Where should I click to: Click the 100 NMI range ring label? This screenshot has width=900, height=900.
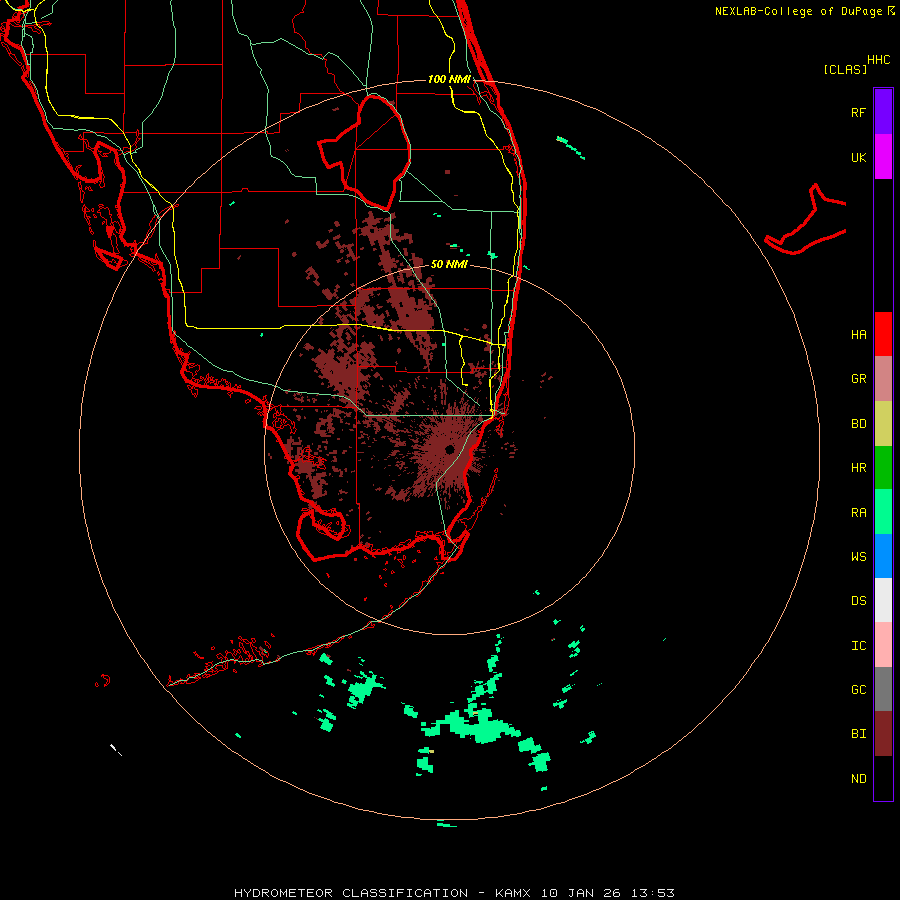tap(449, 79)
